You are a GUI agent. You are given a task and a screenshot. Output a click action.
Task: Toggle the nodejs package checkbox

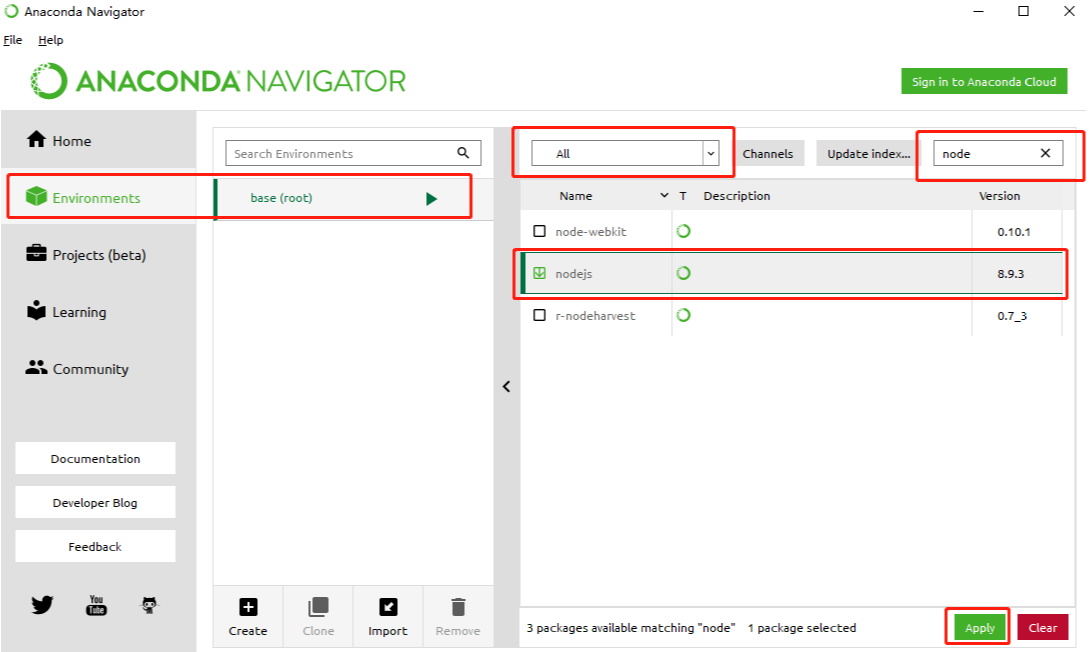click(x=539, y=273)
